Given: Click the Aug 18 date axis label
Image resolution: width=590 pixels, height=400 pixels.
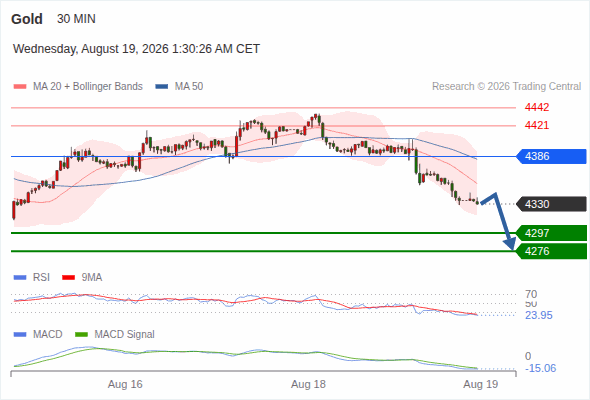Looking at the screenshot, I should pyautogui.click(x=308, y=384).
